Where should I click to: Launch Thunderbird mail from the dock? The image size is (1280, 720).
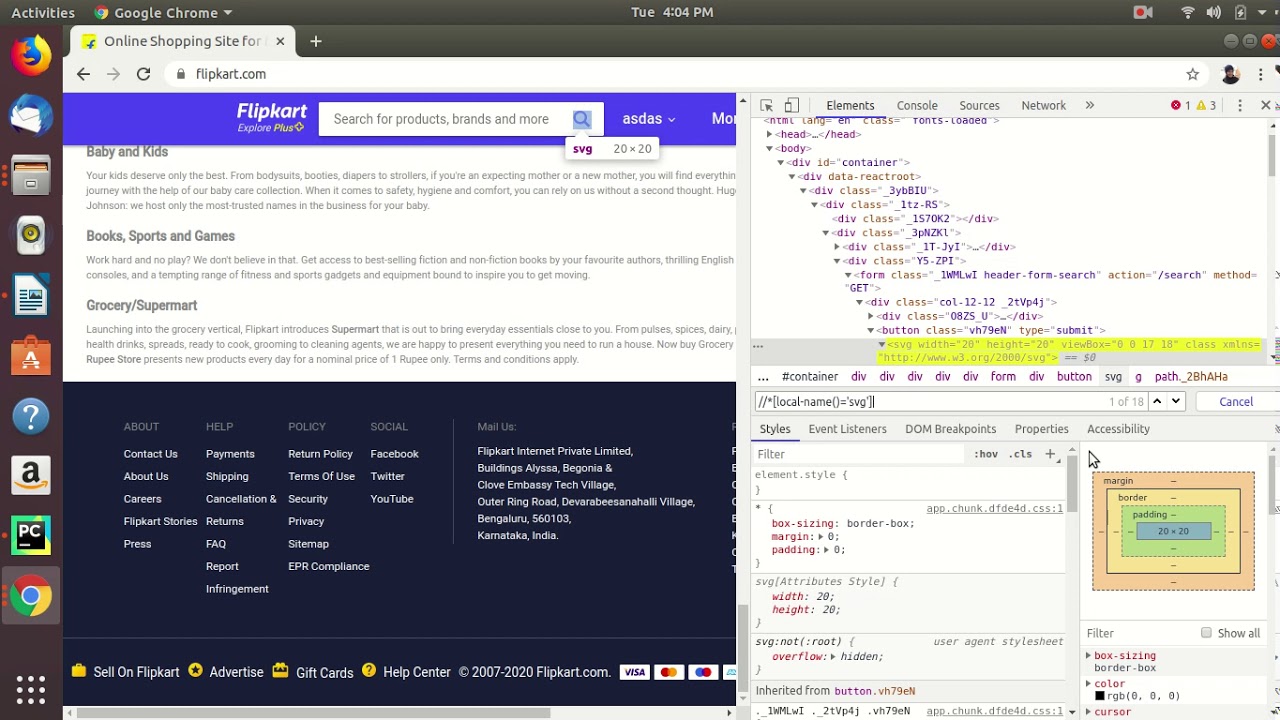(x=31, y=114)
